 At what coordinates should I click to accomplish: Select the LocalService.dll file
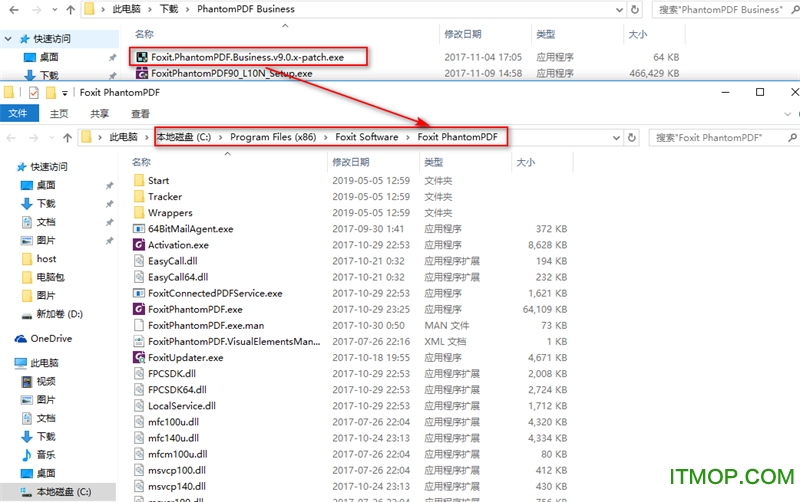pyautogui.click(x=182, y=406)
